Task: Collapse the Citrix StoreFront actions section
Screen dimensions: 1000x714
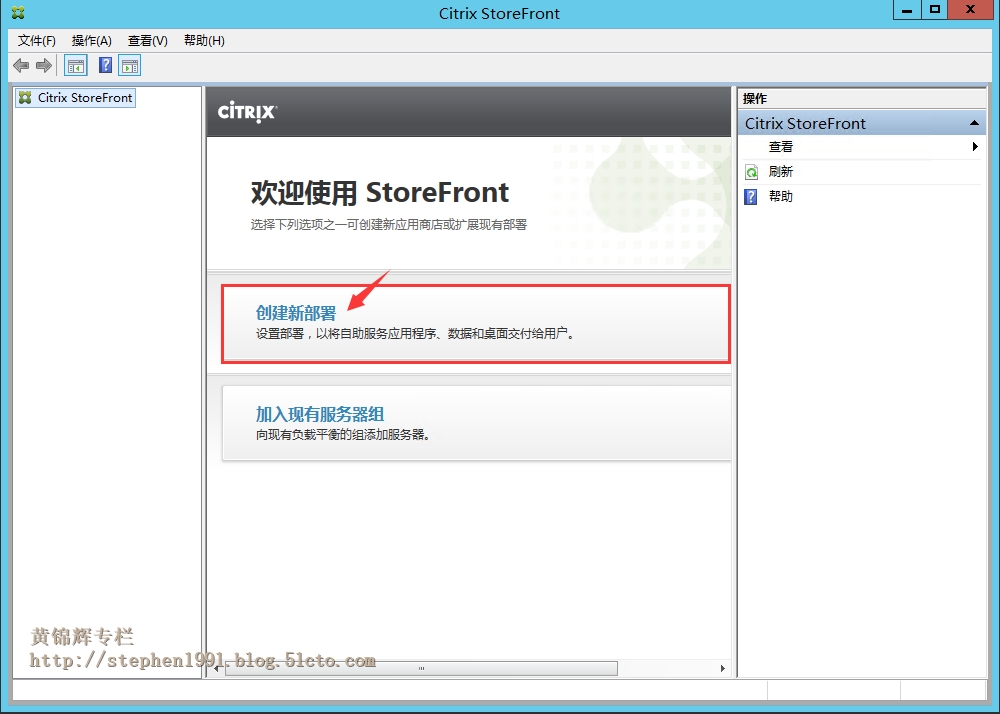Action: 974,123
